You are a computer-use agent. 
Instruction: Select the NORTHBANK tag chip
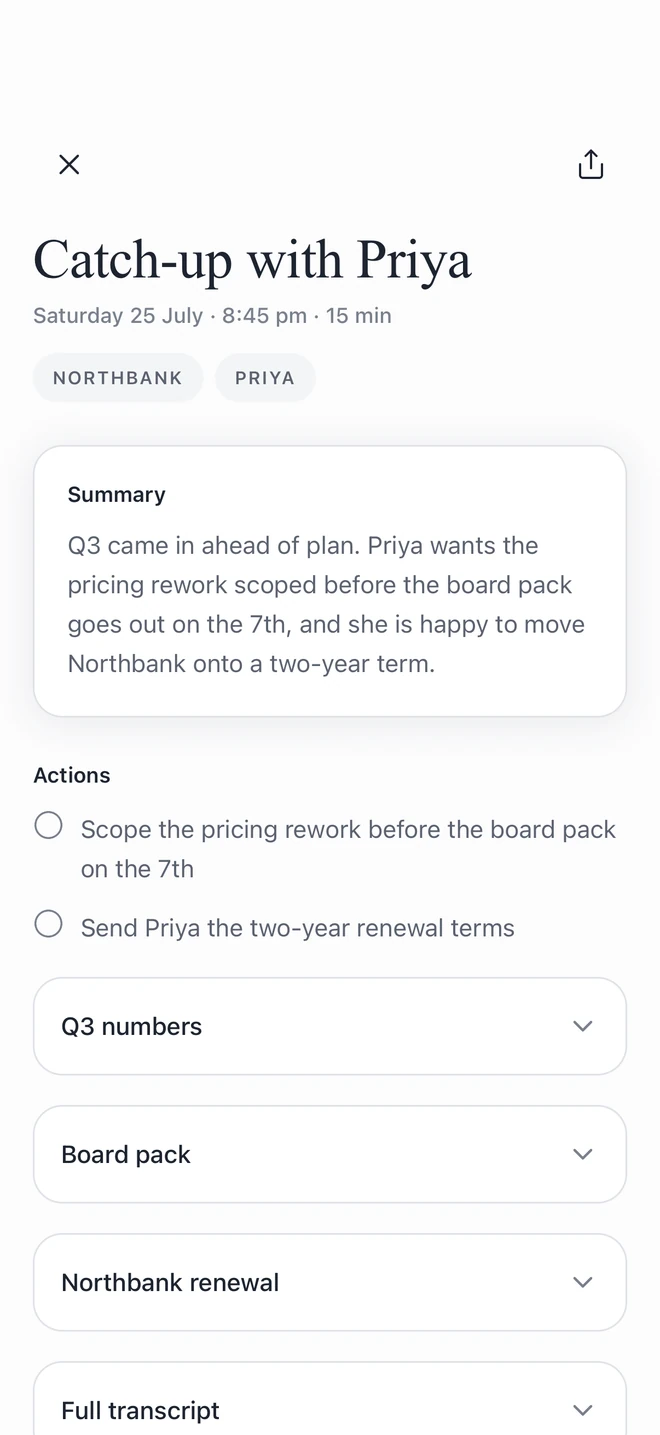click(x=118, y=378)
